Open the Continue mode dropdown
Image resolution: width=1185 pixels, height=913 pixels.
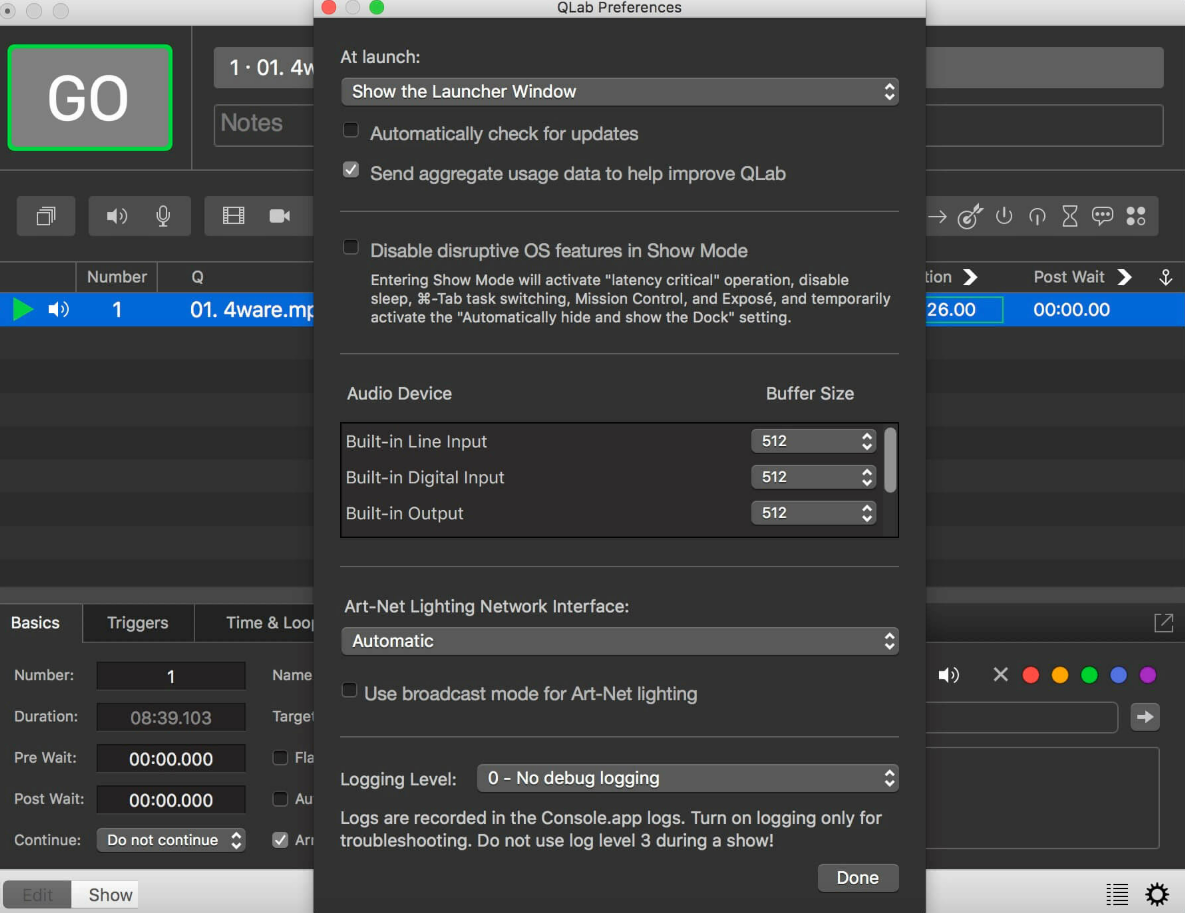tap(171, 840)
